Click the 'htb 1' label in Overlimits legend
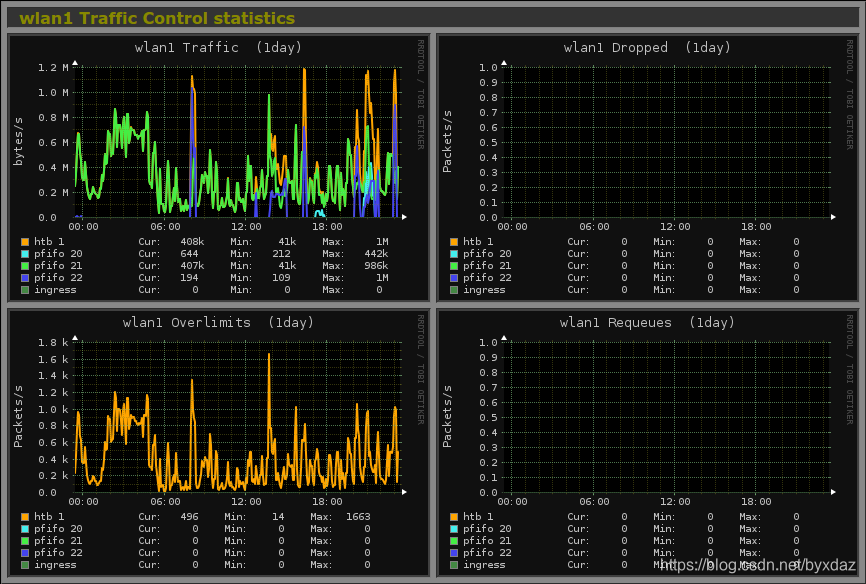The width and height of the screenshot is (866, 584). pos(49,517)
